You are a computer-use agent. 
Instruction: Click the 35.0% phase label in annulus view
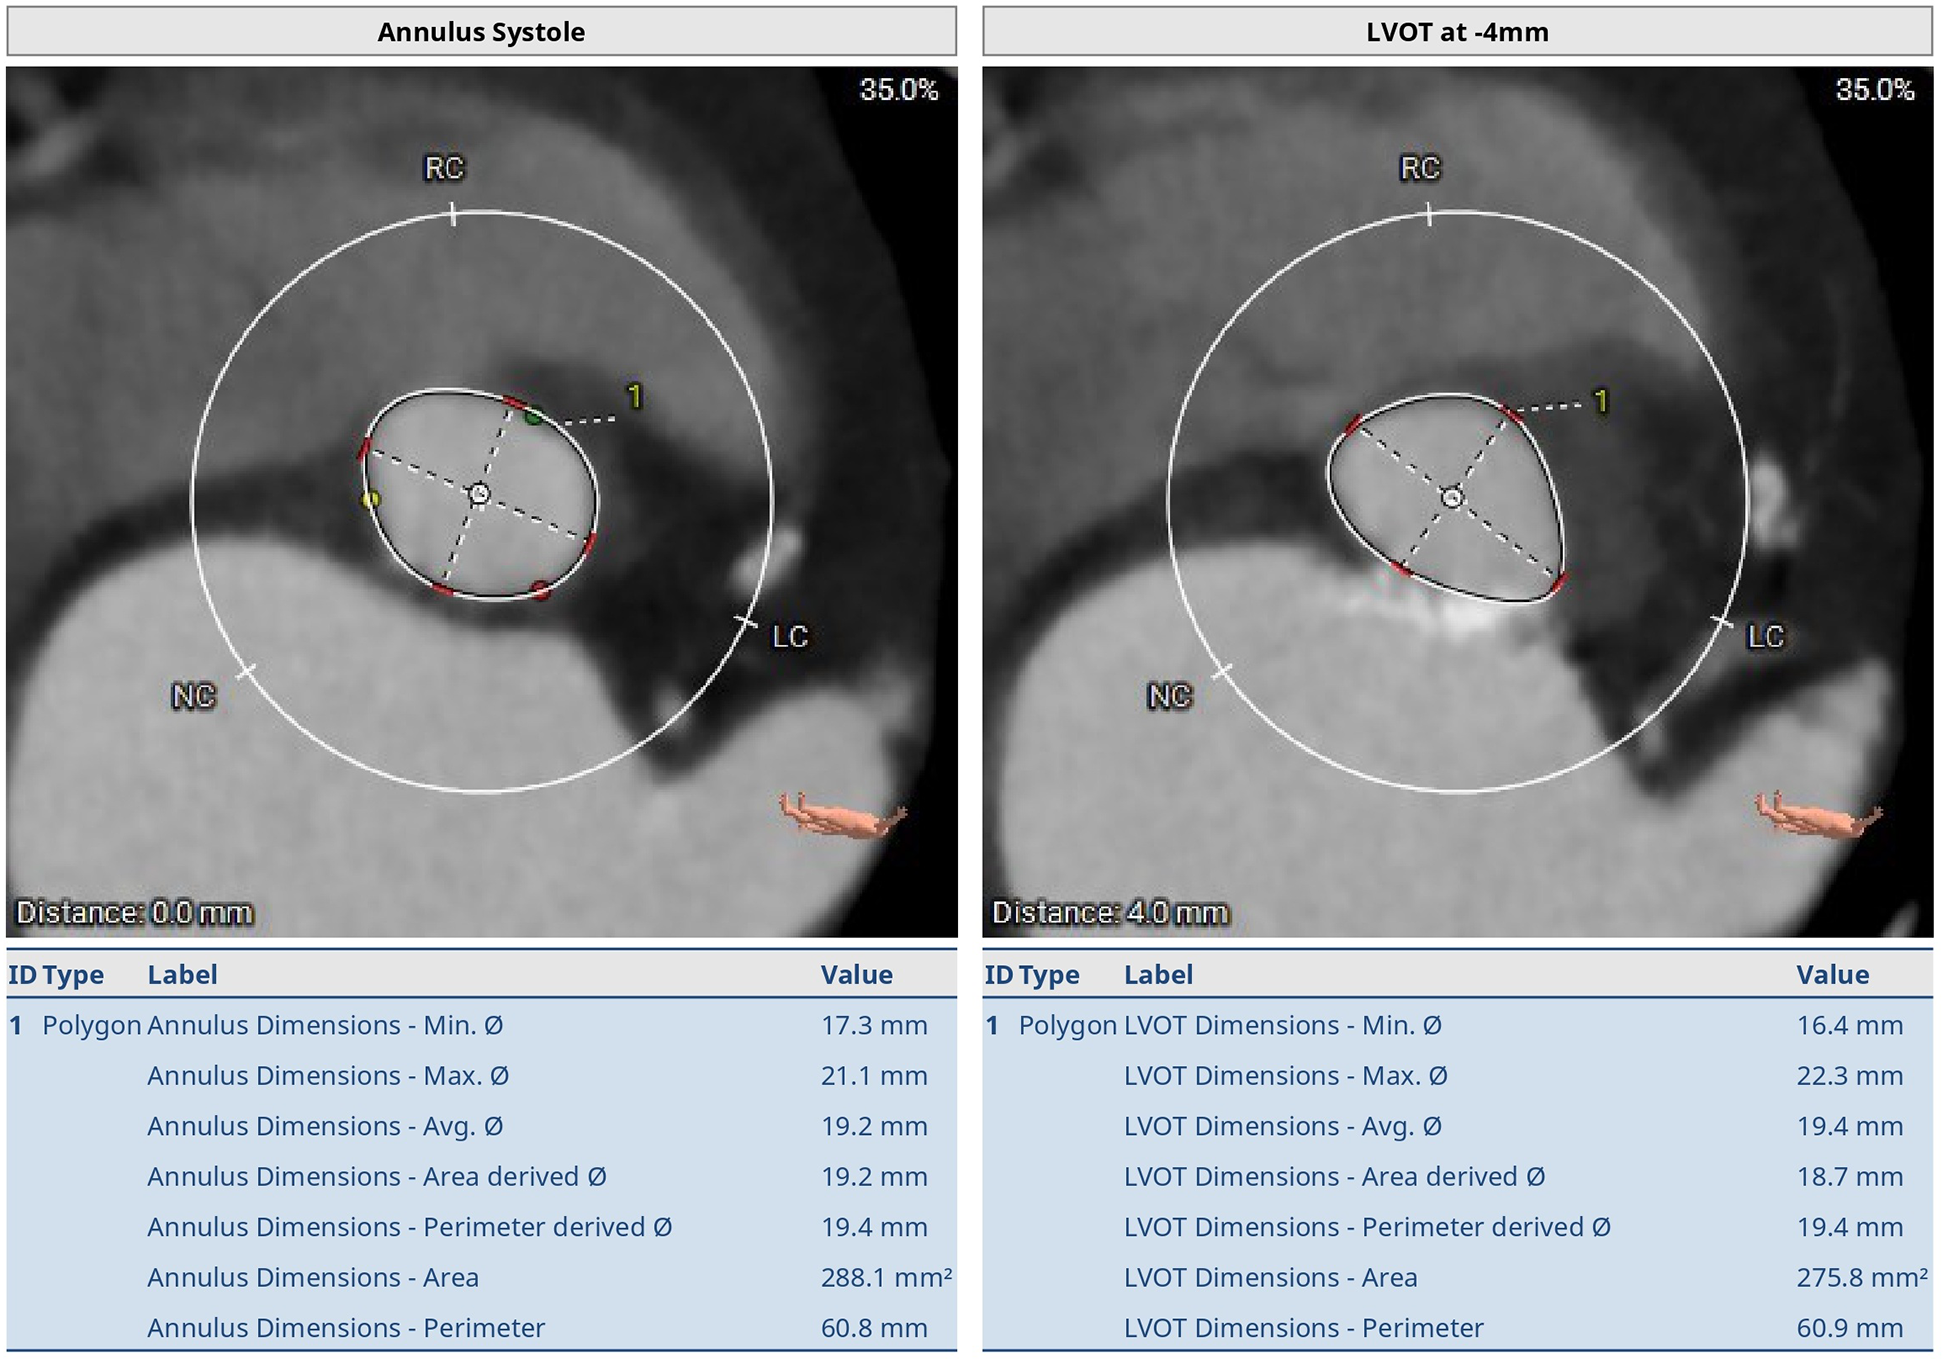pyautogui.click(x=898, y=90)
